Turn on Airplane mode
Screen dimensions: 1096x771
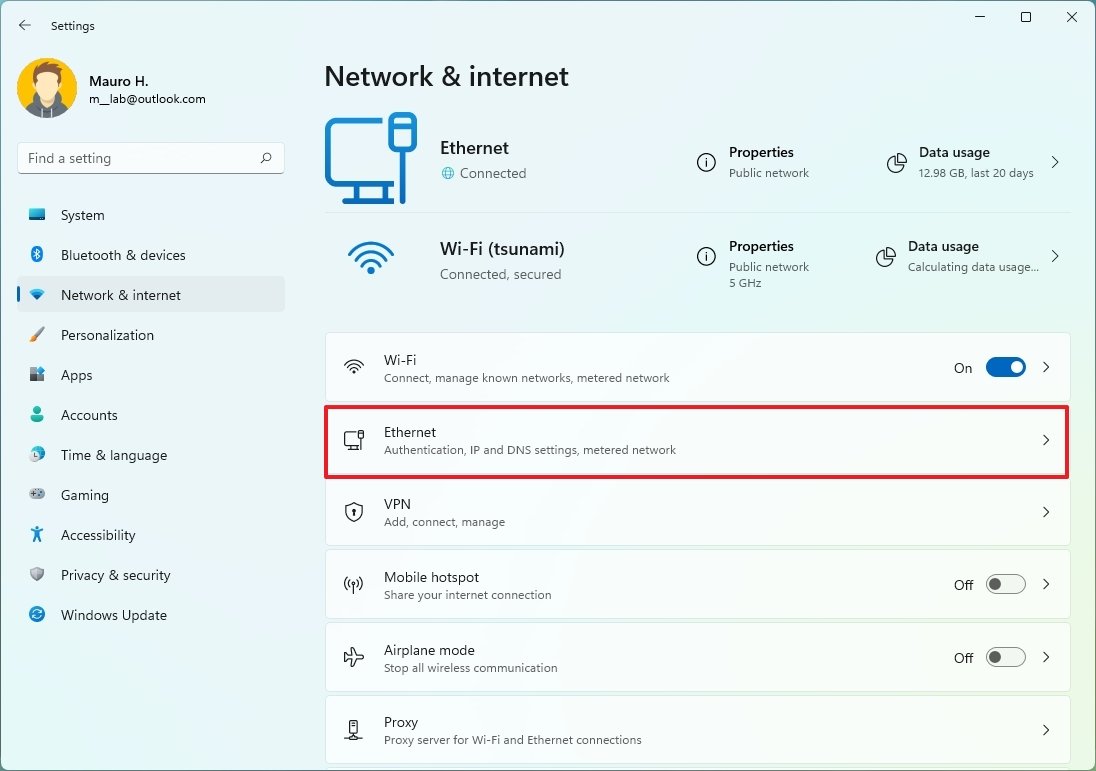(1005, 657)
